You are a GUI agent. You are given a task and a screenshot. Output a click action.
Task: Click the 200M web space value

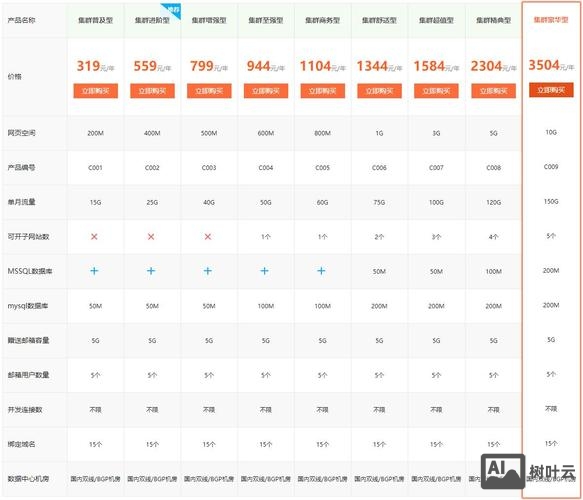96,133
